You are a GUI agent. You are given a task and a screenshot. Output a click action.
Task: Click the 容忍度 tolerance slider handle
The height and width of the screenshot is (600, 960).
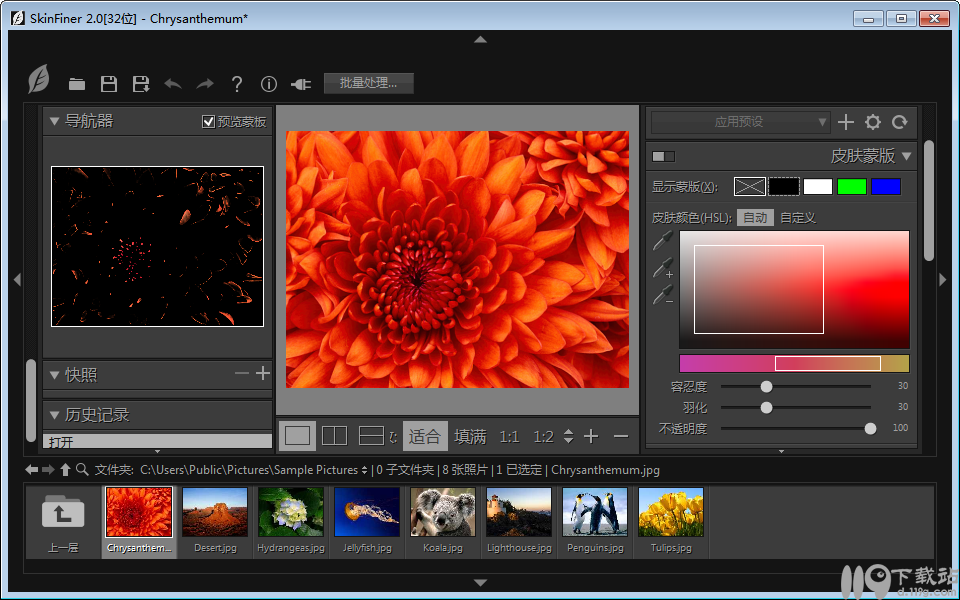pyautogui.click(x=767, y=386)
